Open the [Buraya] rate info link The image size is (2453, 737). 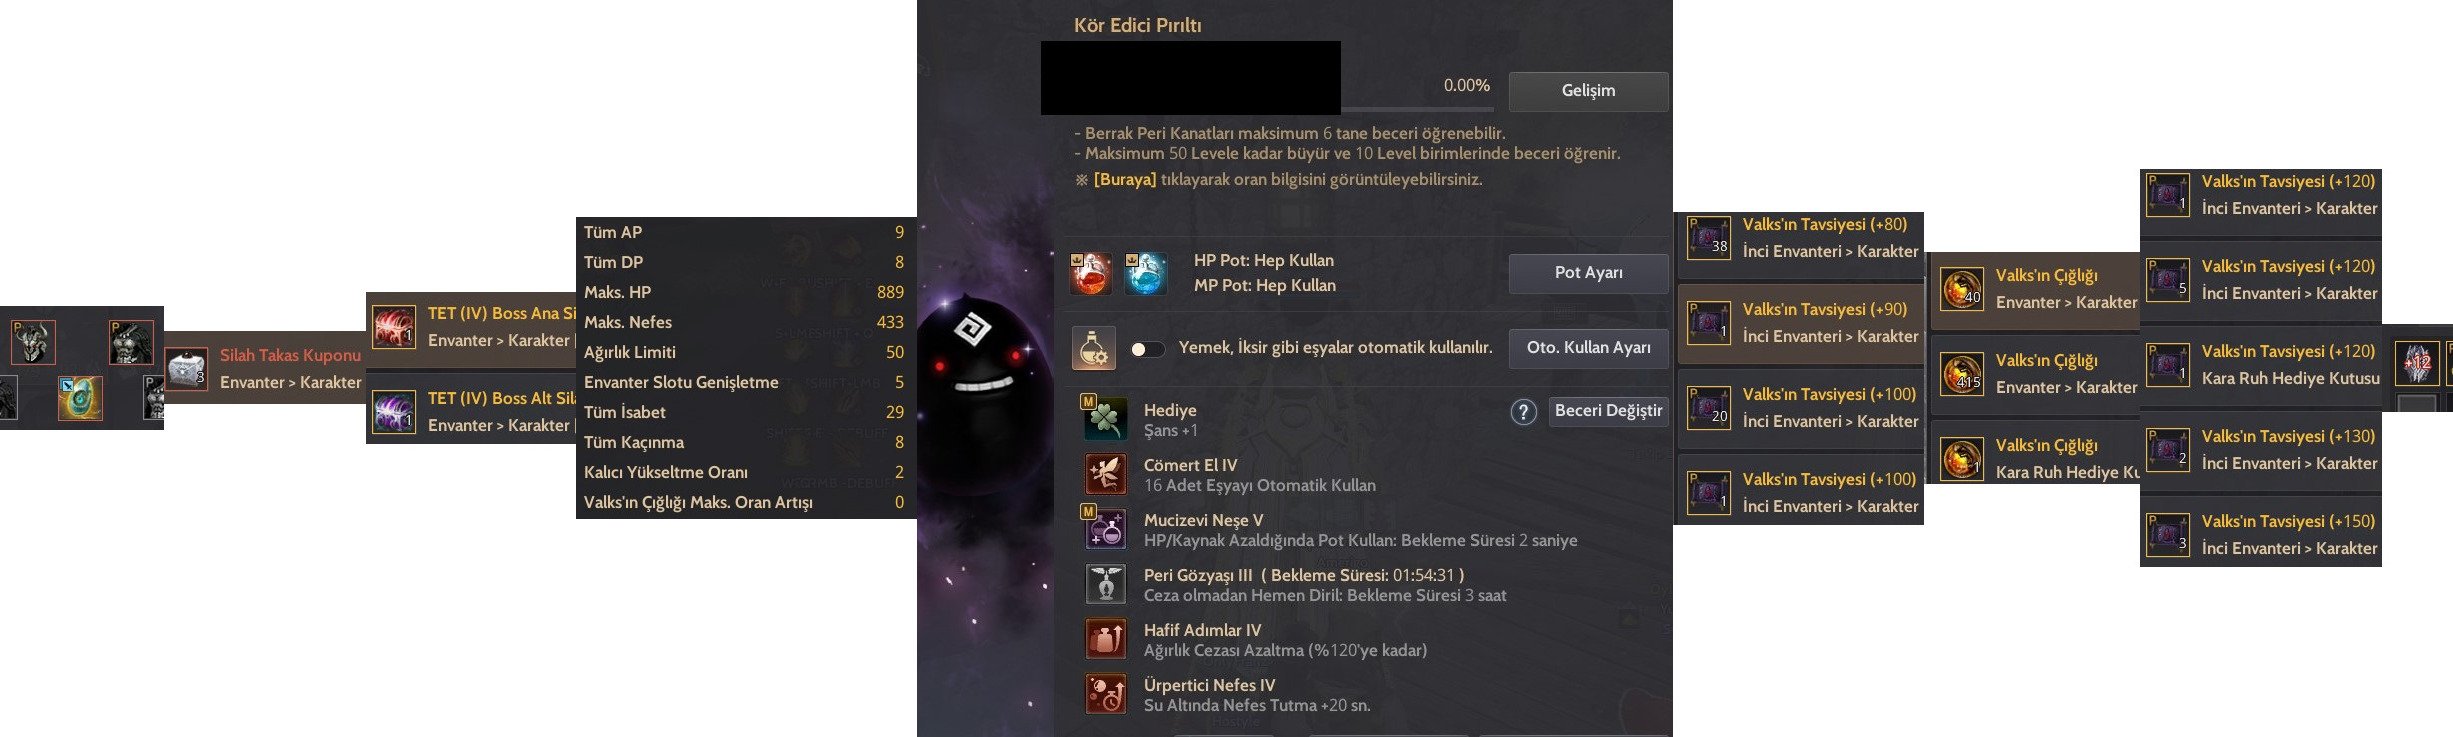[1124, 180]
